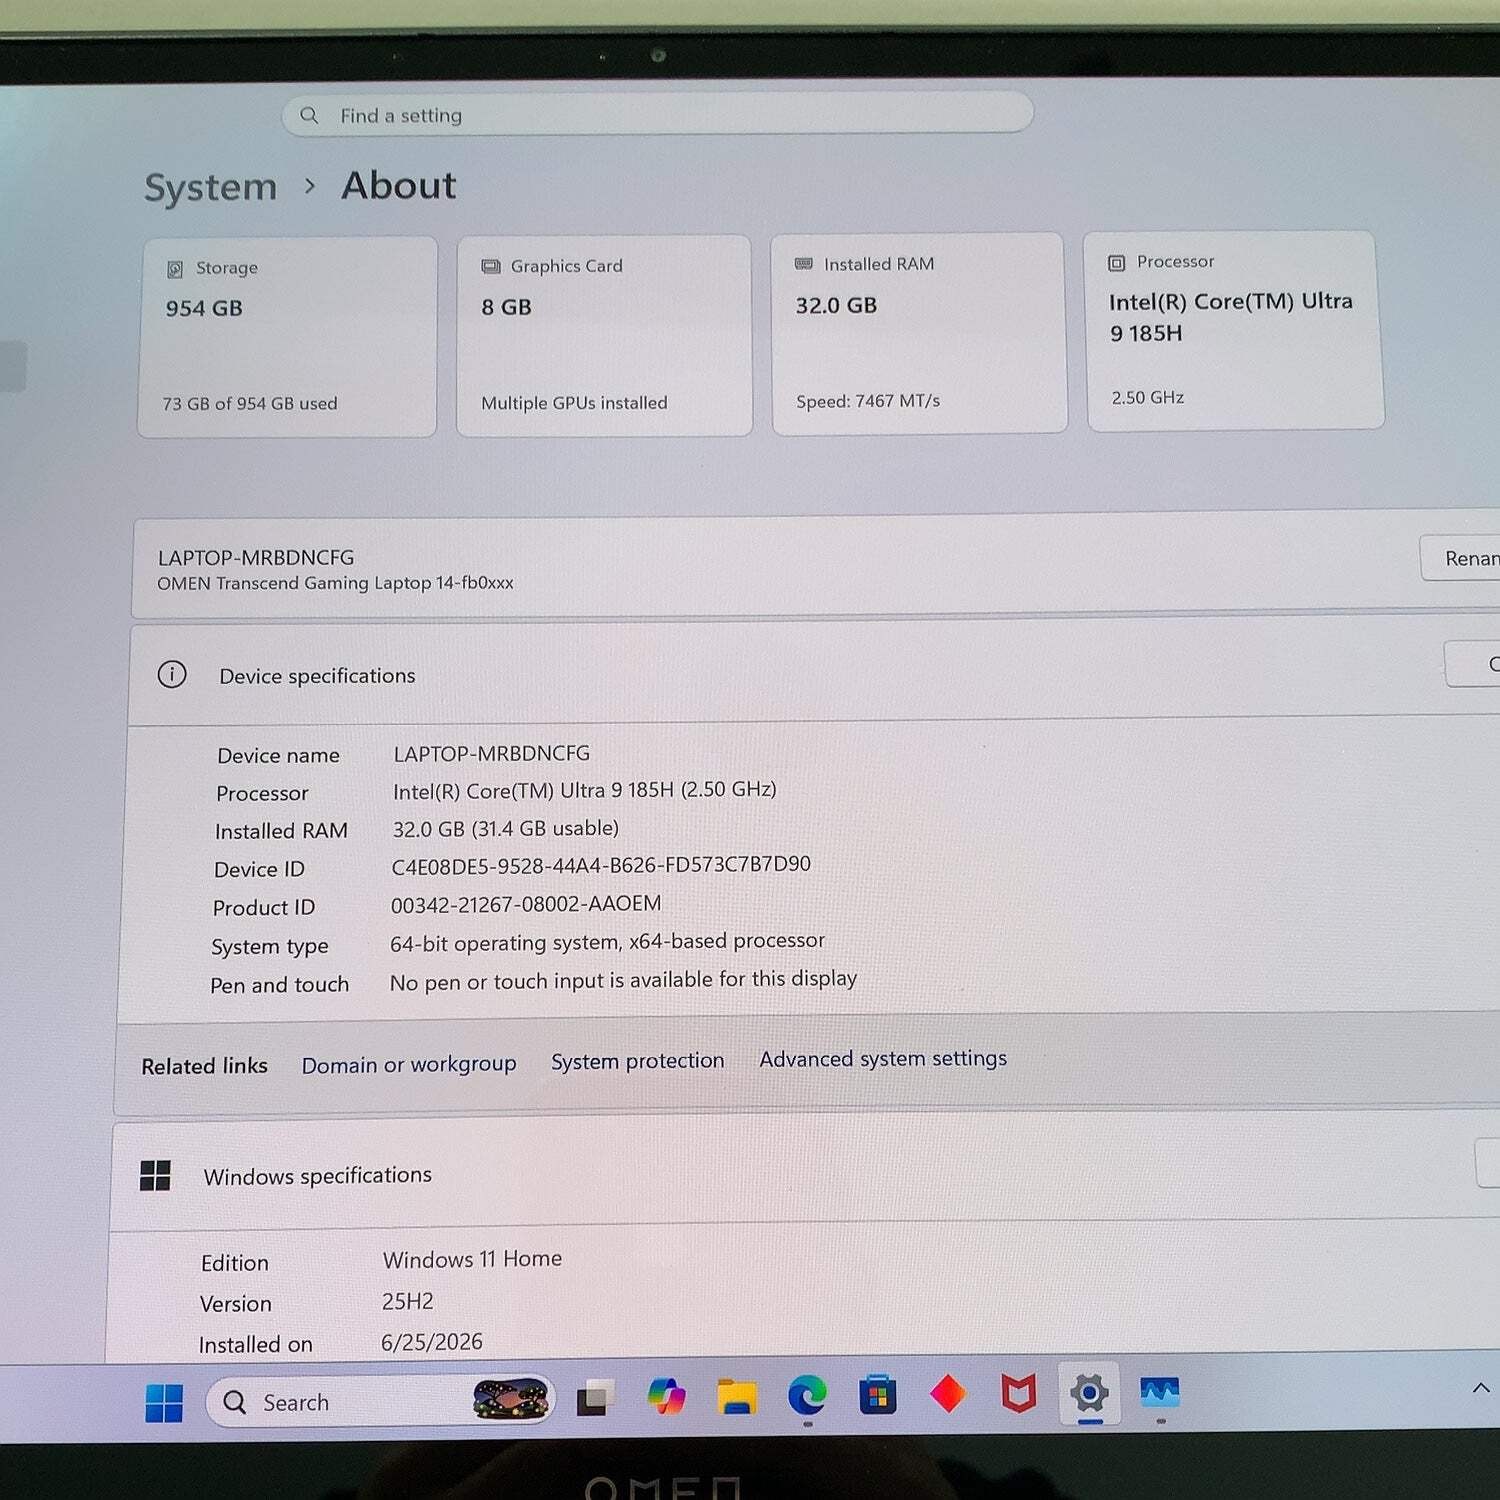The image size is (1500, 1500).
Task: Click the Settings gear in the taskbar
Action: (1089, 1392)
